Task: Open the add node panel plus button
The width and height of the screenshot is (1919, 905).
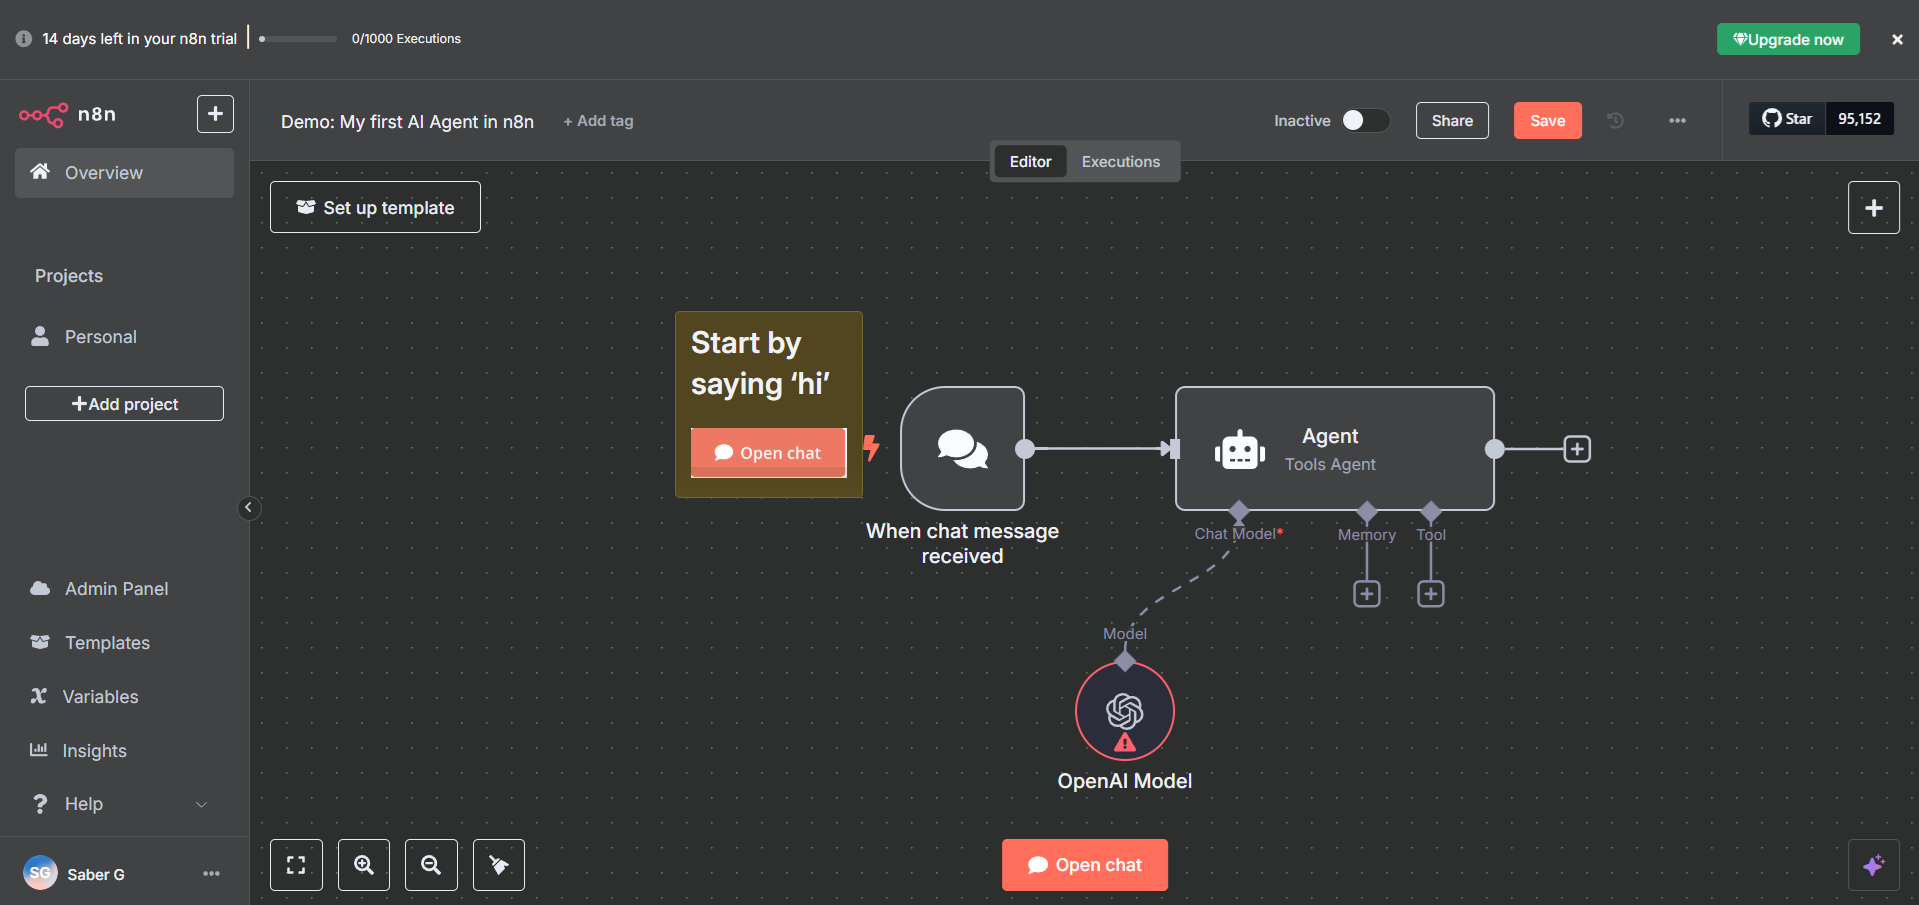Action: [1874, 207]
